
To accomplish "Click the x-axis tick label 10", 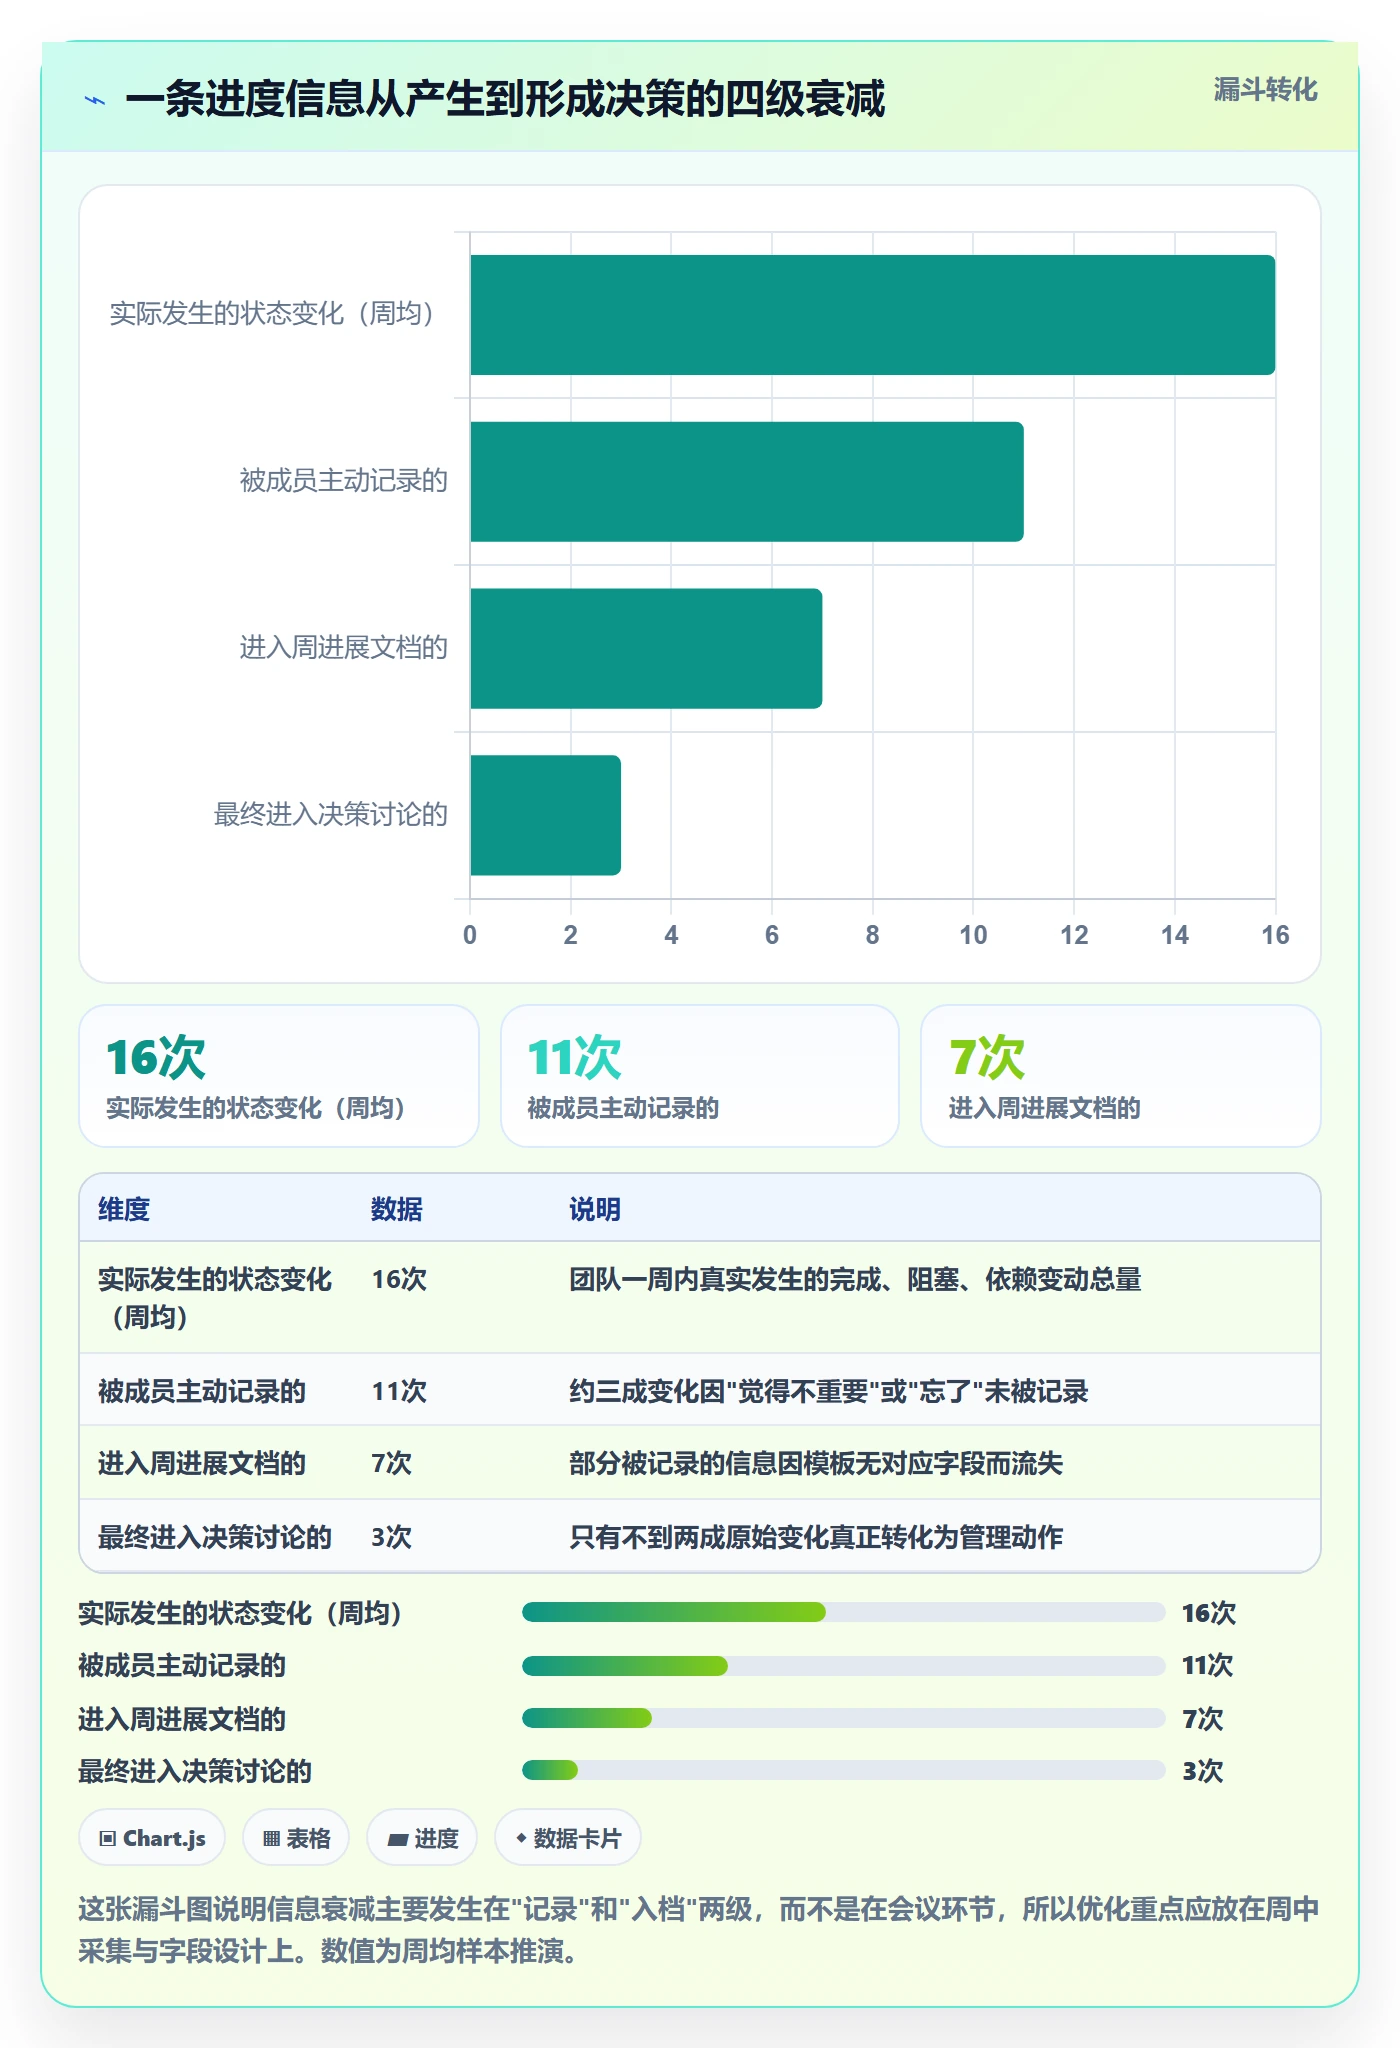I will (973, 935).
